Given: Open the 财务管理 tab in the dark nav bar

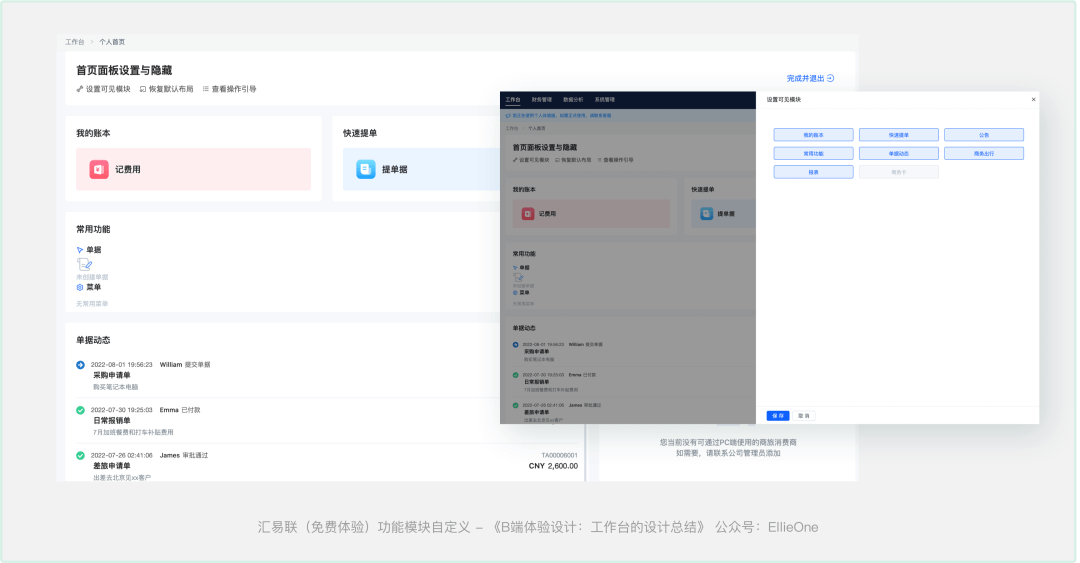Looking at the screenshot, I should (542, 100).
